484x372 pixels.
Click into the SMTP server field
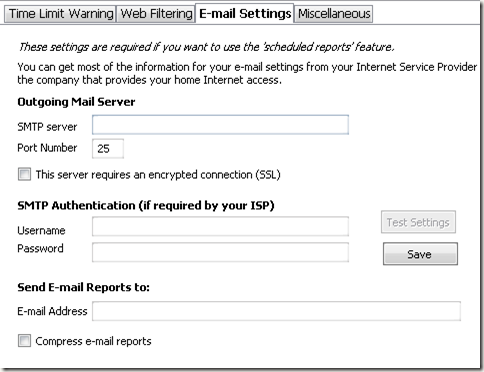click(x=220, y=125)
